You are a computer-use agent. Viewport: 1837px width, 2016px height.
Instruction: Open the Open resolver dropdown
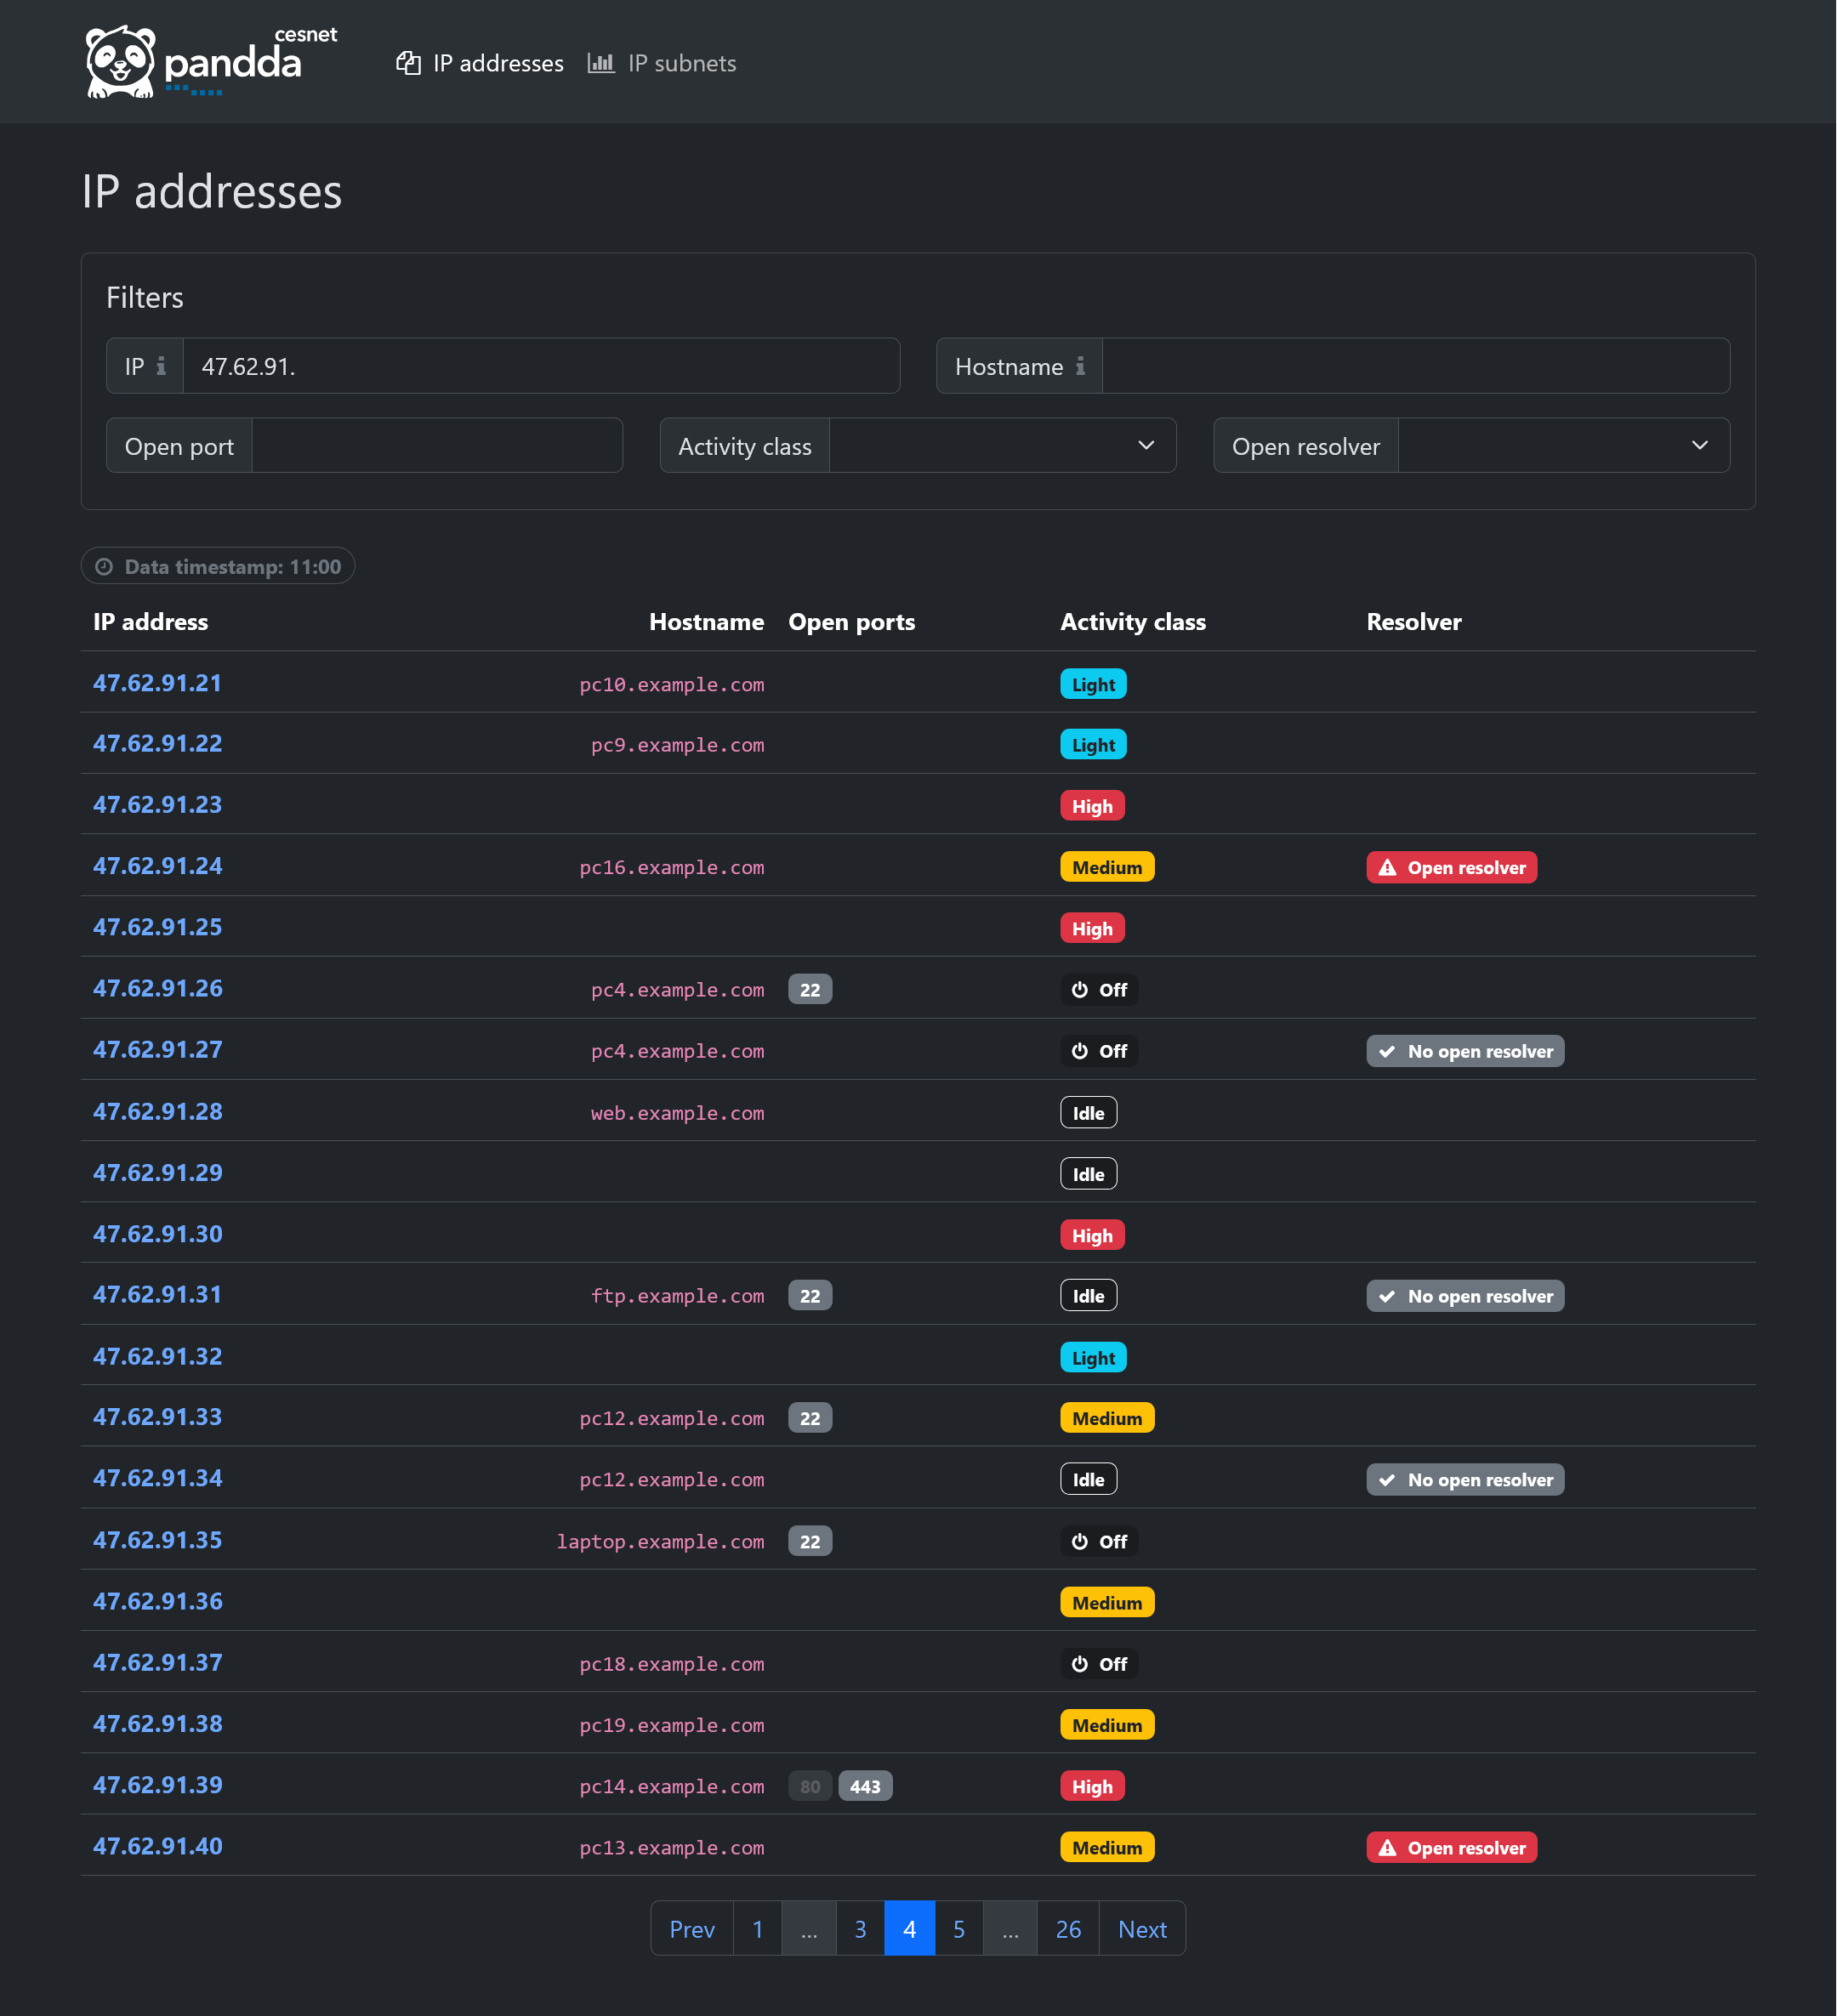[x=1563, y=445]
